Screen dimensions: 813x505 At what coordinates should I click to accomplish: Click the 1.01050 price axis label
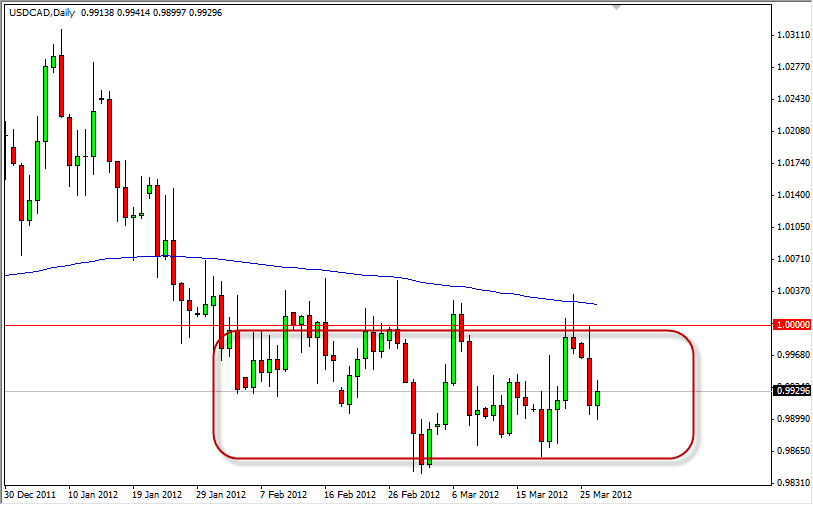[793, 227]
